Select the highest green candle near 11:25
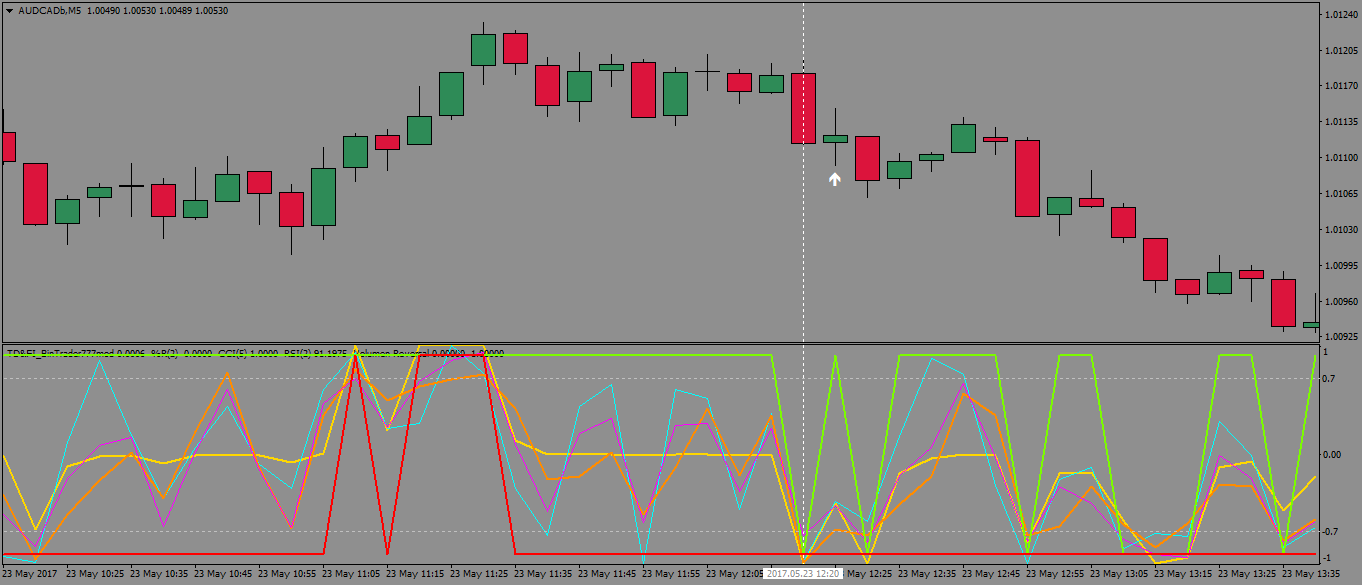 coord(484,49)
